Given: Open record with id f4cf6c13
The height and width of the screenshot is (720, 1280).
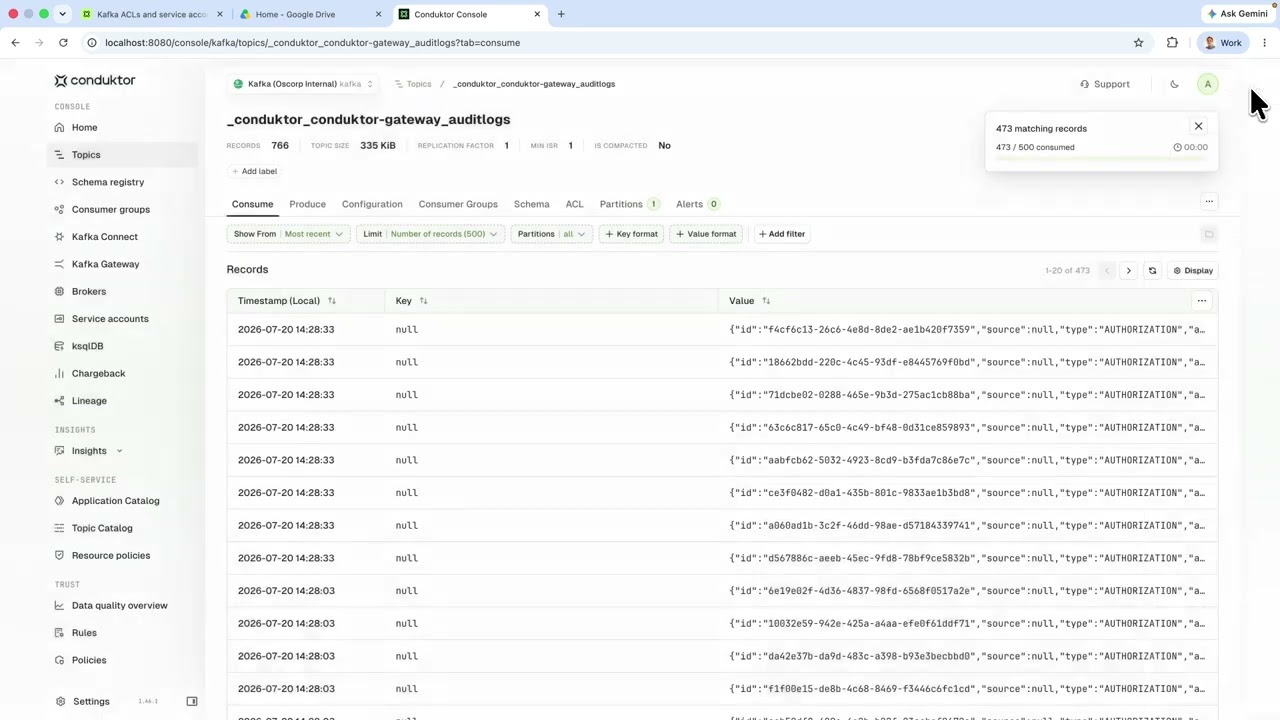Looking at the screenshot, I should (722, 329).
